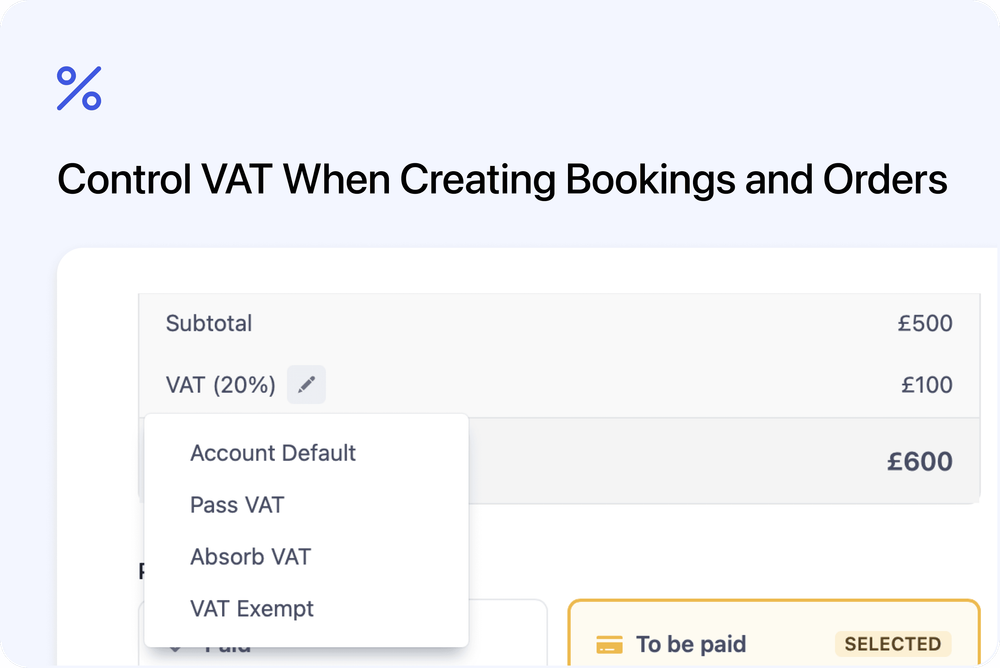Screen dimensions: 1000x668
Task: Click the £500 subtotal value
Action: pos(926,323)
